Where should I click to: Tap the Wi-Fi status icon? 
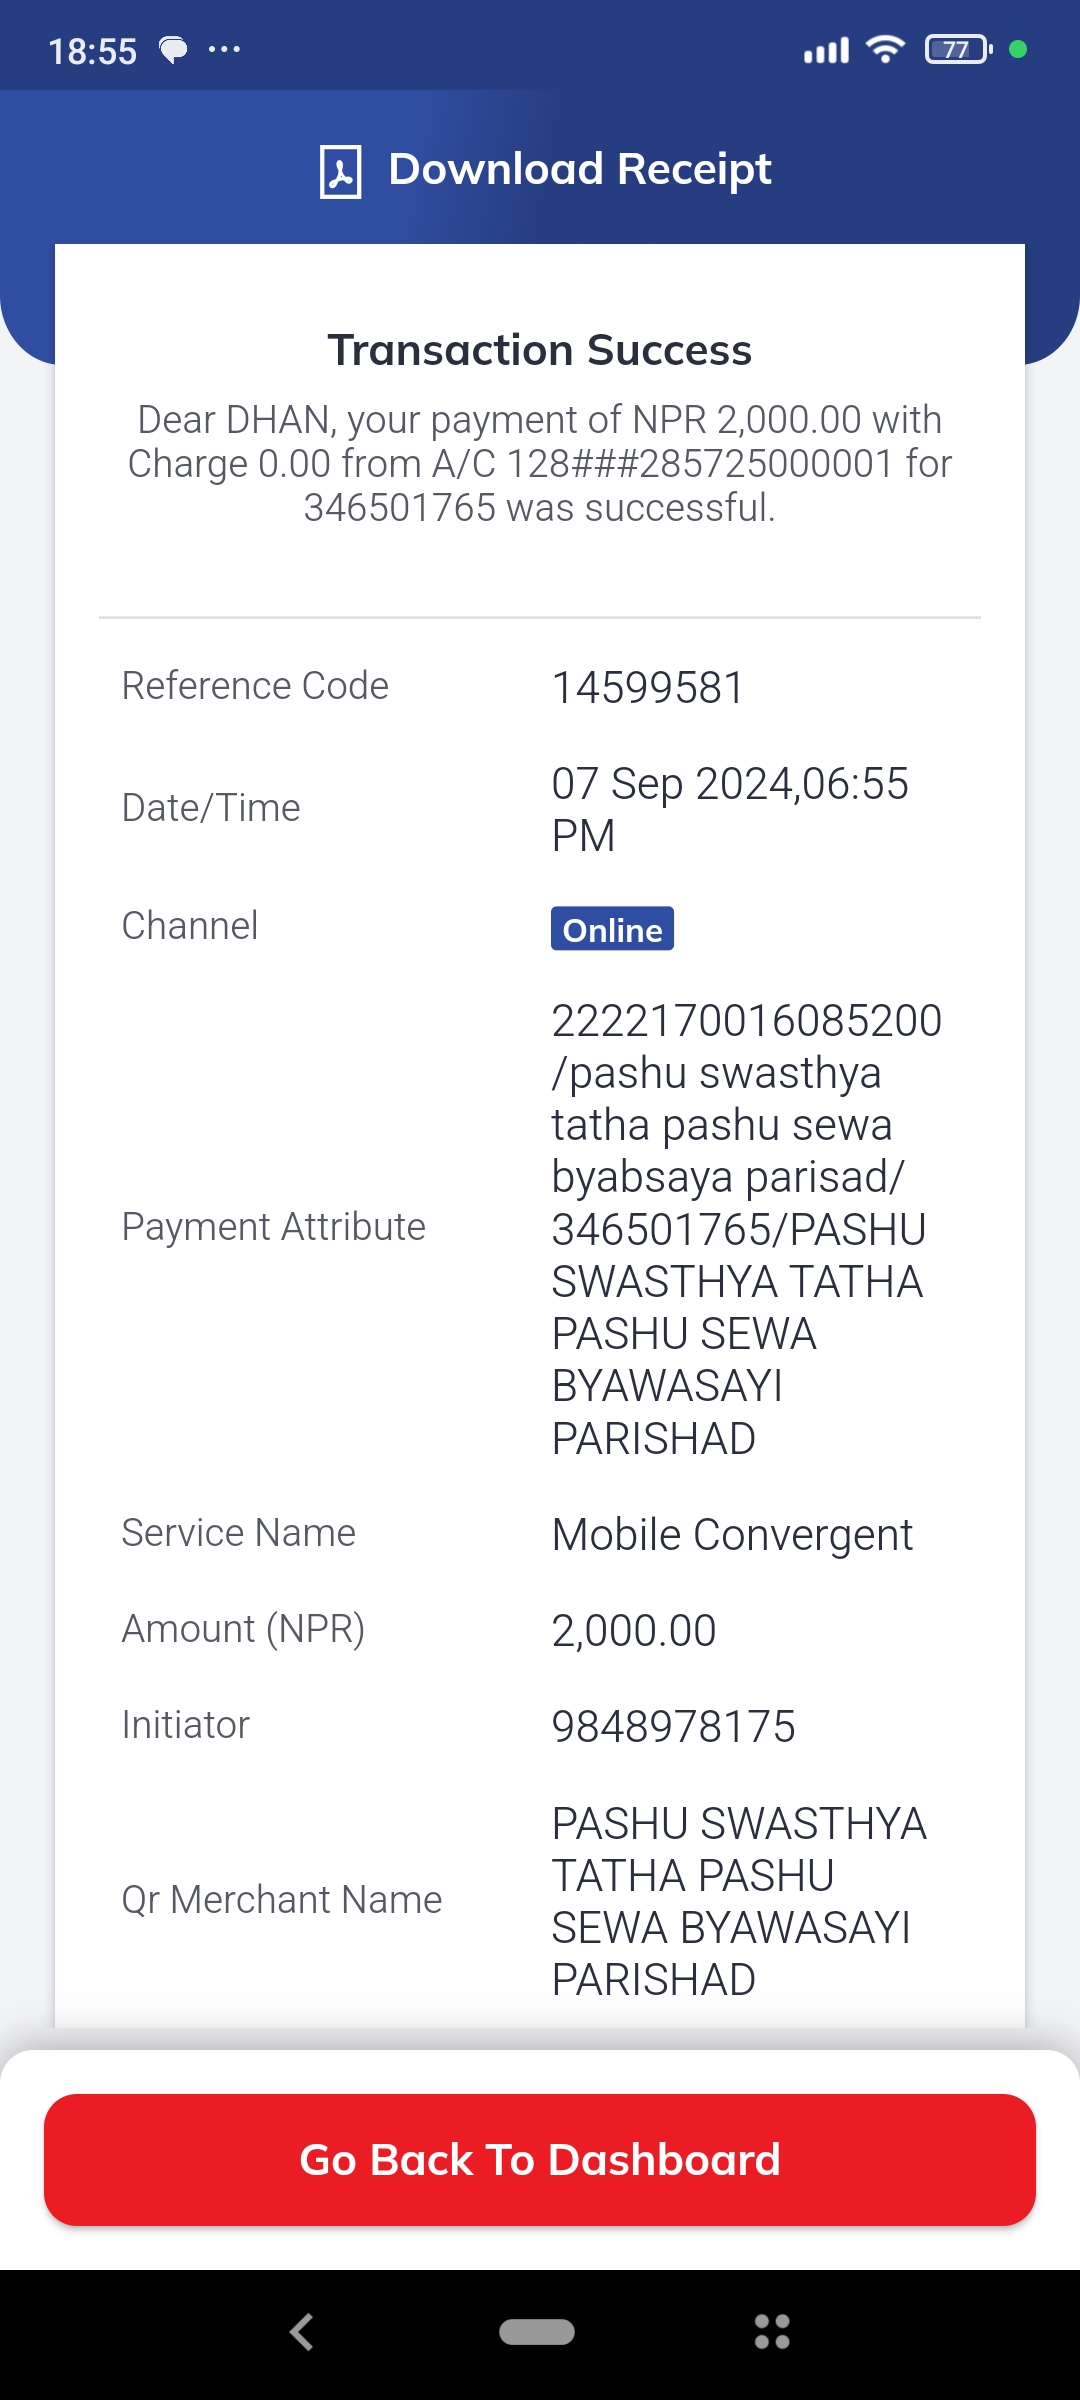point(885,49)
